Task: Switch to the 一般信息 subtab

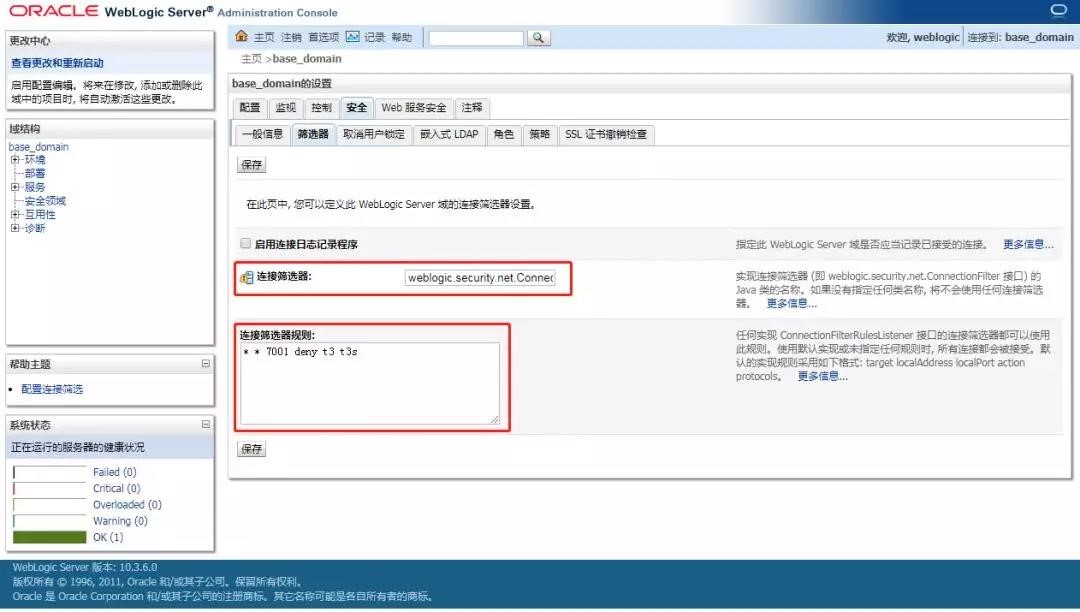Action: 262,134
